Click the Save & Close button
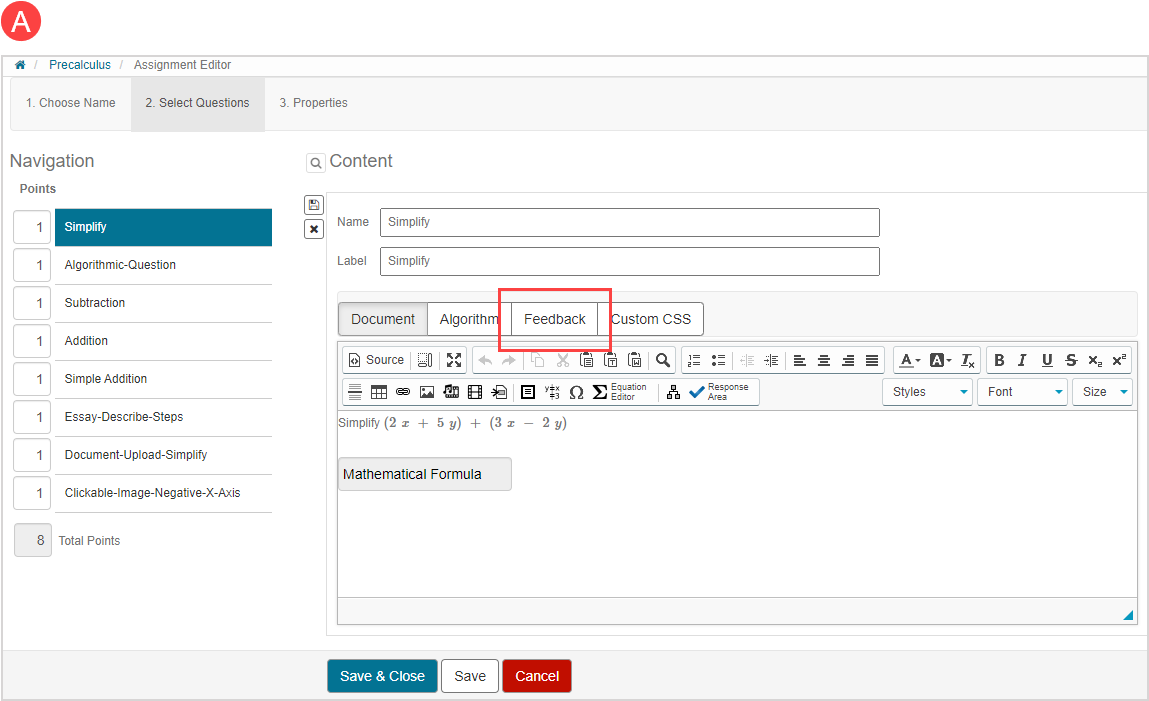 pyautogui.click(x=382, y=676)
